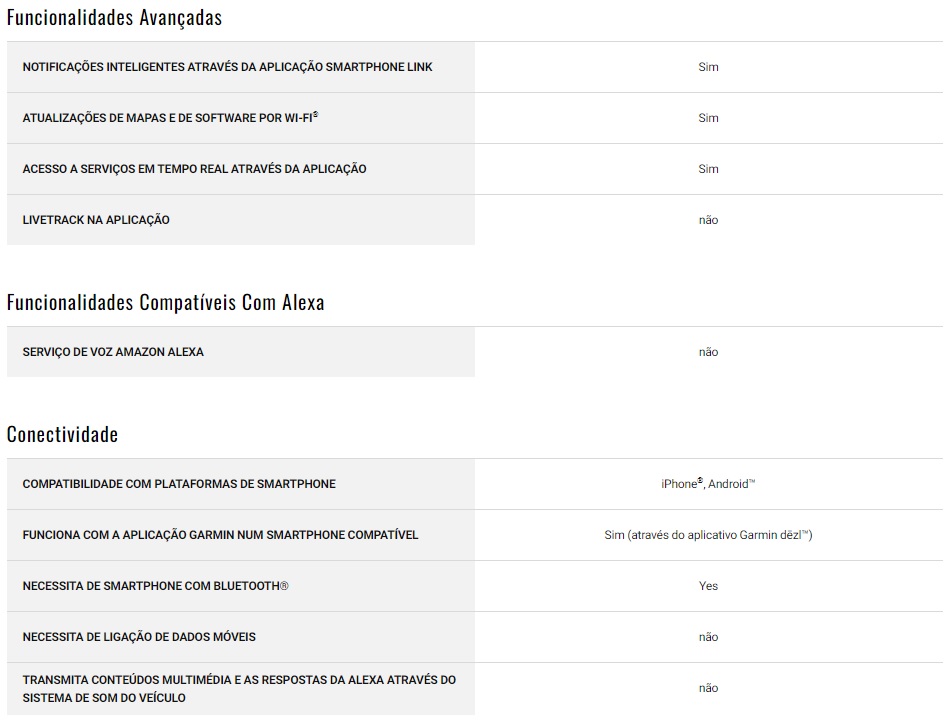This screenshot has width=951, height=722.
Task: Open the footnote marker after WI-FI
Action: 316,115
